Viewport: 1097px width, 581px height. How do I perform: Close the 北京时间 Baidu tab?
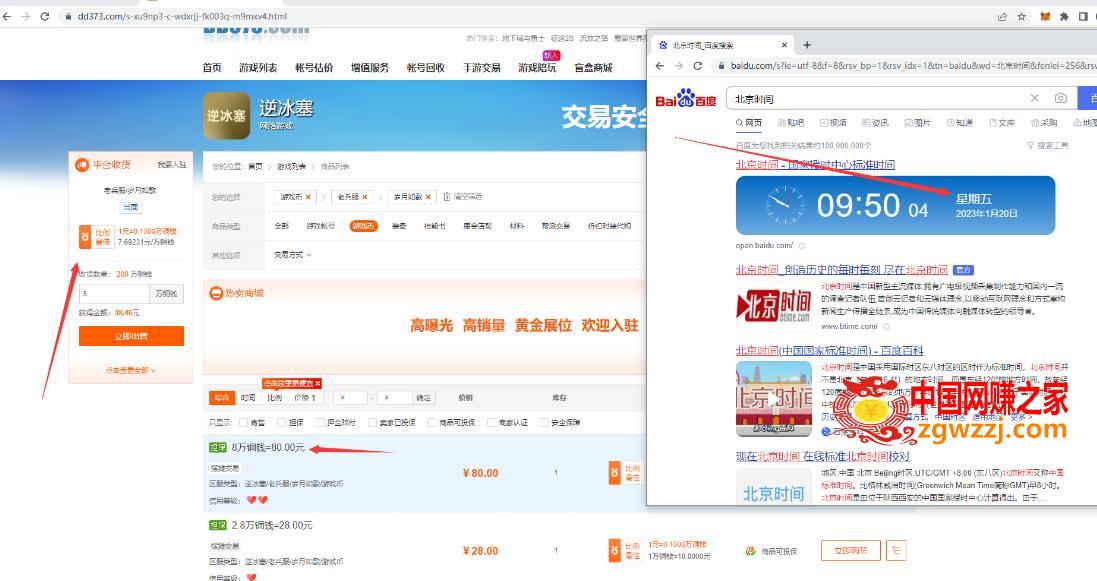coord(784,45)
